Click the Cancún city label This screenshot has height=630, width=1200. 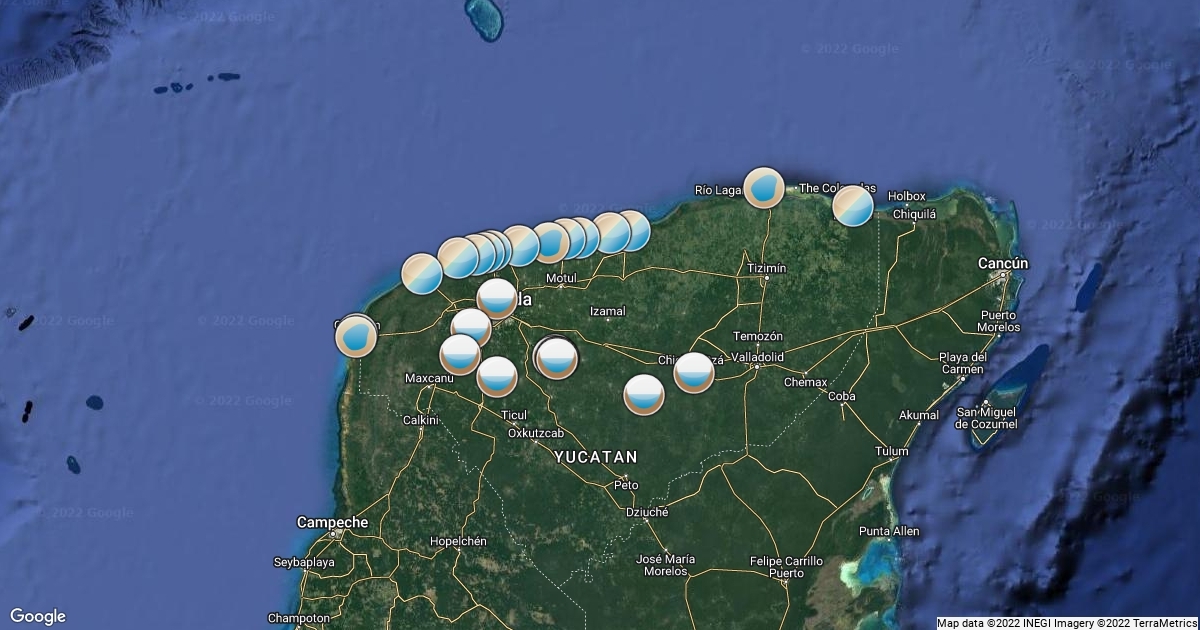click(1003, 263)
